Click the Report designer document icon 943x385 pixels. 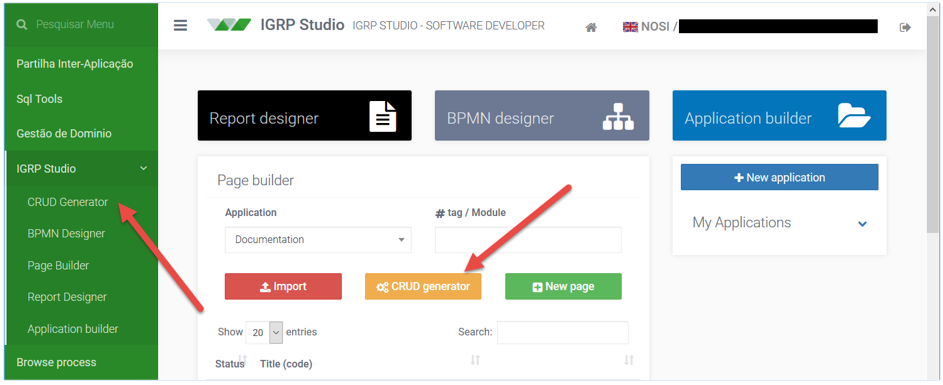[x=382, y=116]
